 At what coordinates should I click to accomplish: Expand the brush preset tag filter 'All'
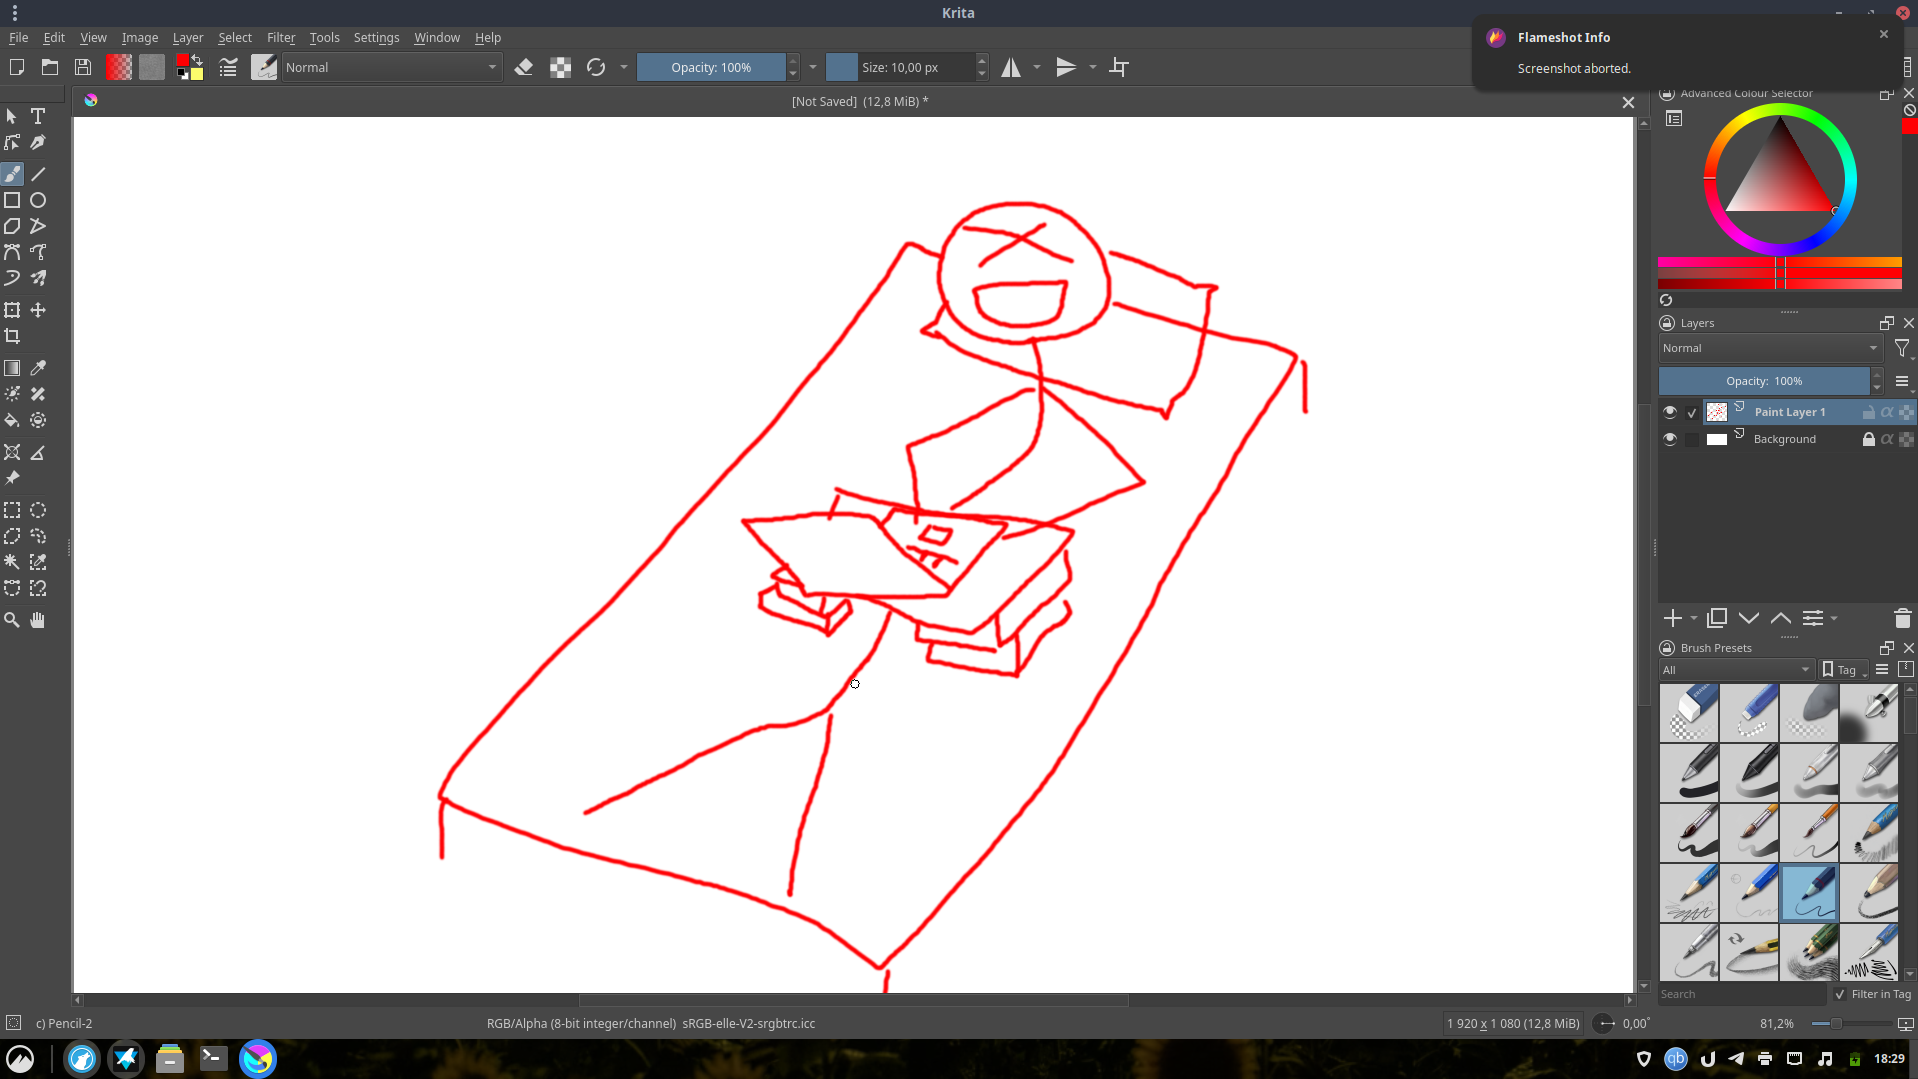pos(1735,670)
